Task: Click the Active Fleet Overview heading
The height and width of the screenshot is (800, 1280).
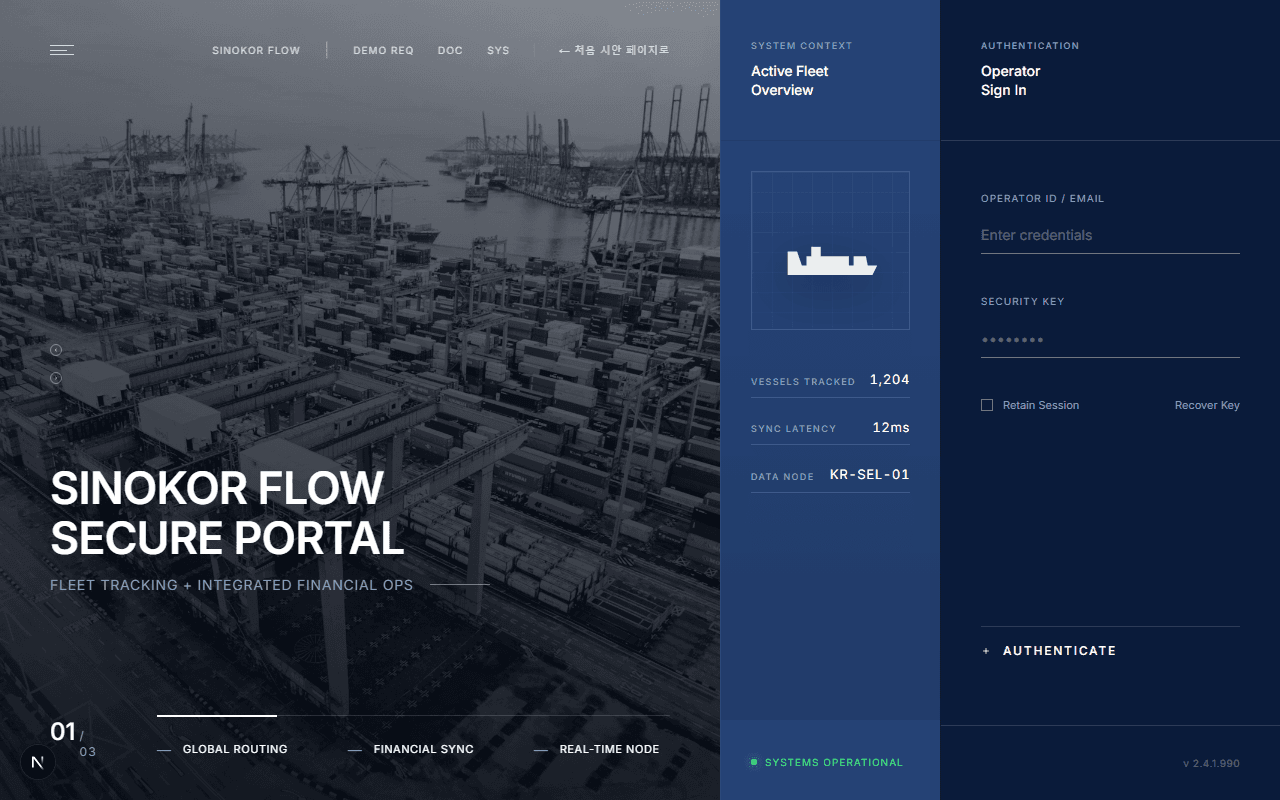Action: point(790,80)
